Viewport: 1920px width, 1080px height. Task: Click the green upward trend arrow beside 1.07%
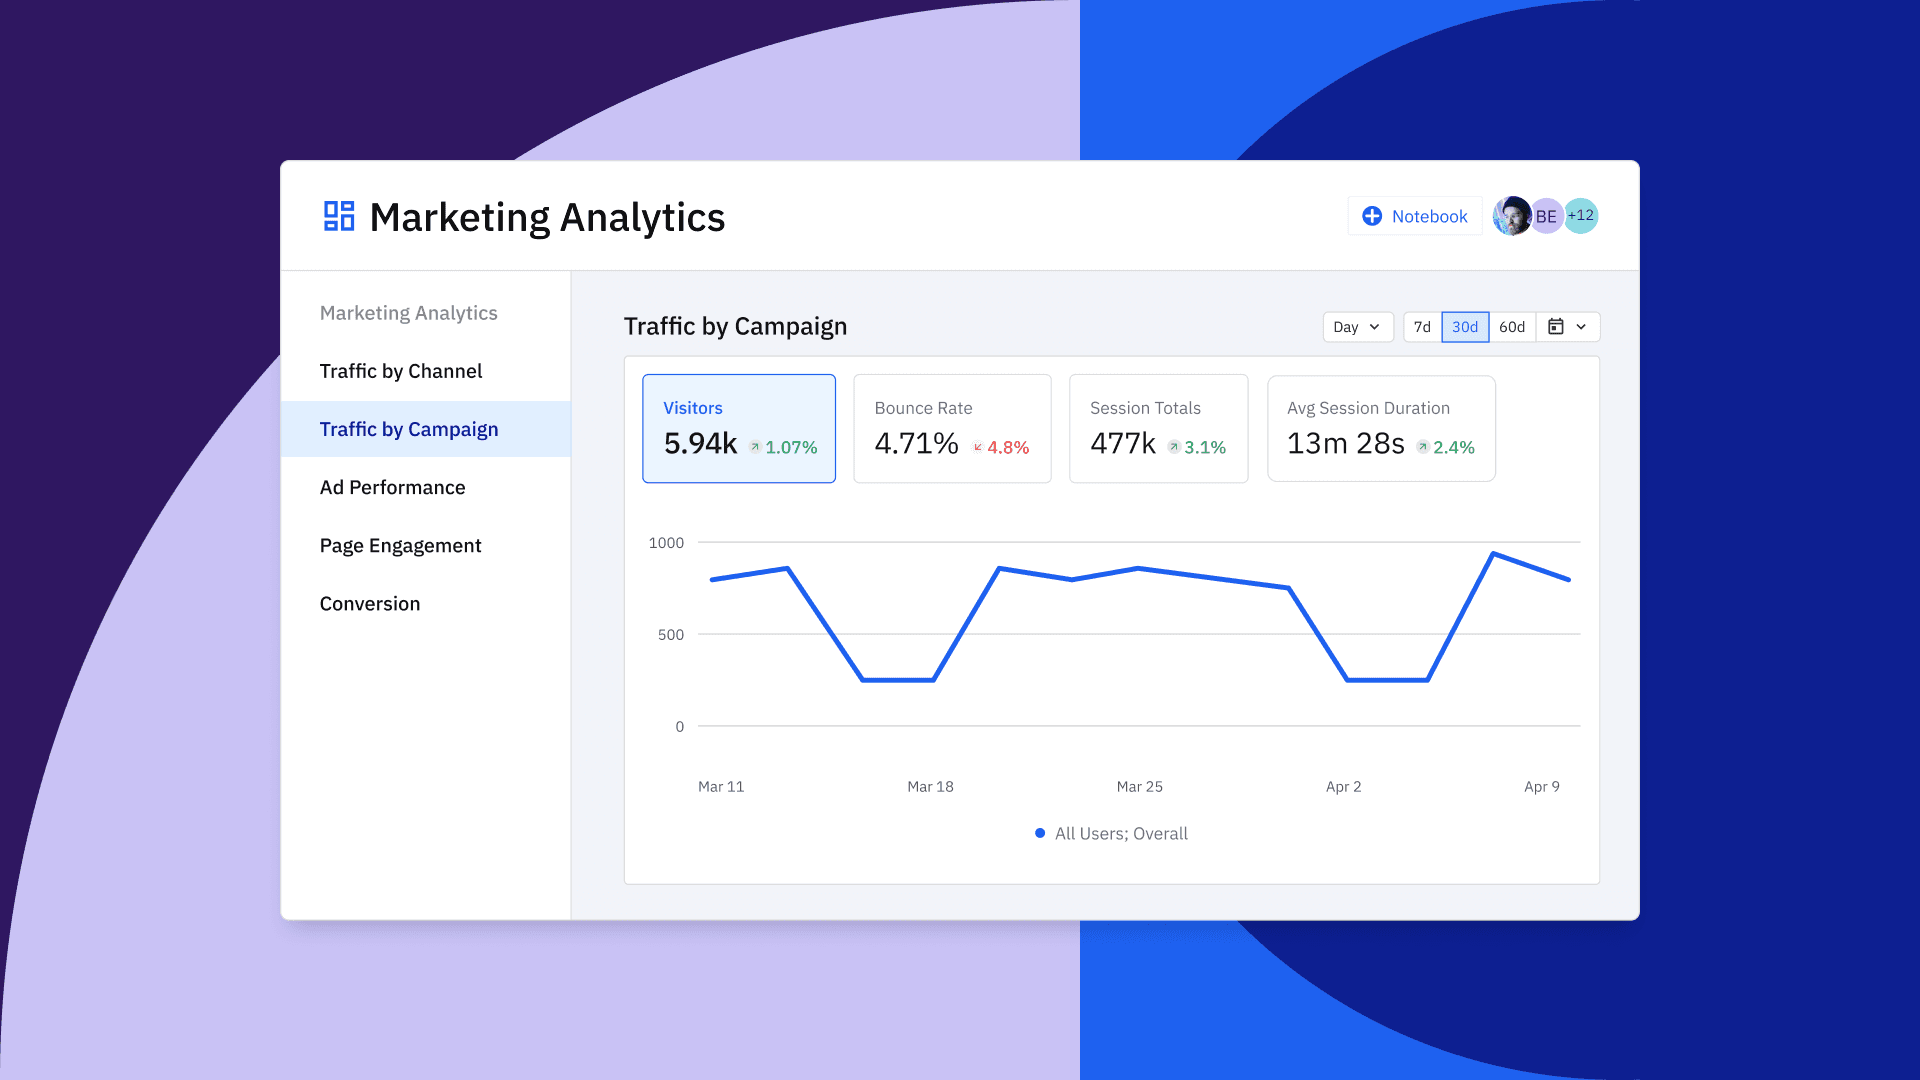click(755, 448)
